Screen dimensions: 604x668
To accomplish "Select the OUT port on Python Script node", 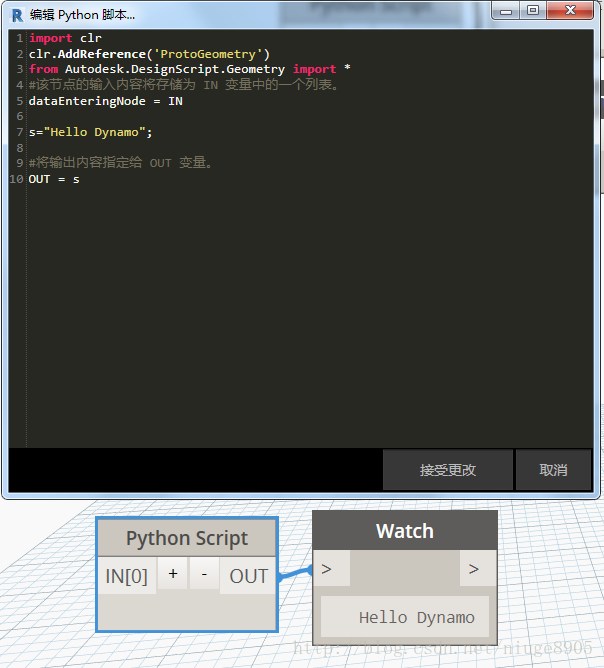I will [x=248, y=576].
